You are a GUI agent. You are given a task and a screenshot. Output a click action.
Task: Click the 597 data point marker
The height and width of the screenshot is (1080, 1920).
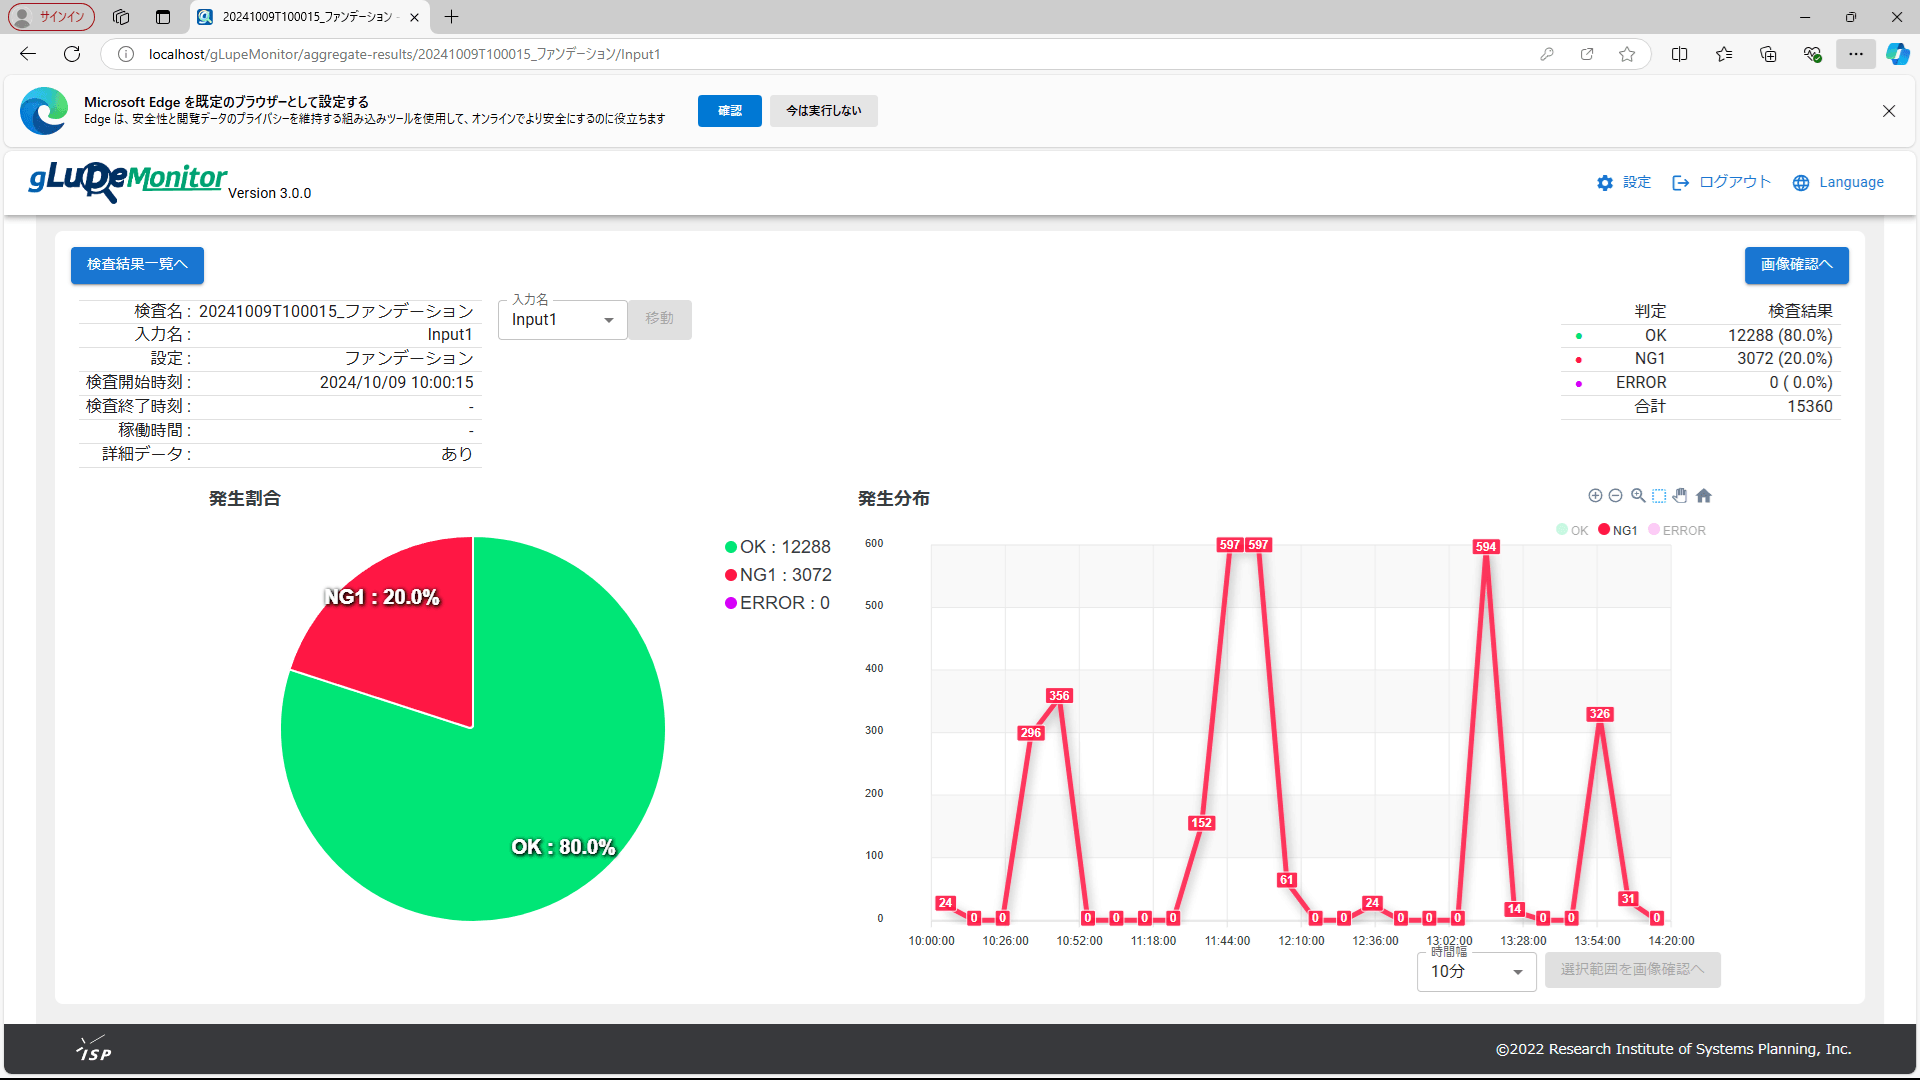(1230, 545)
